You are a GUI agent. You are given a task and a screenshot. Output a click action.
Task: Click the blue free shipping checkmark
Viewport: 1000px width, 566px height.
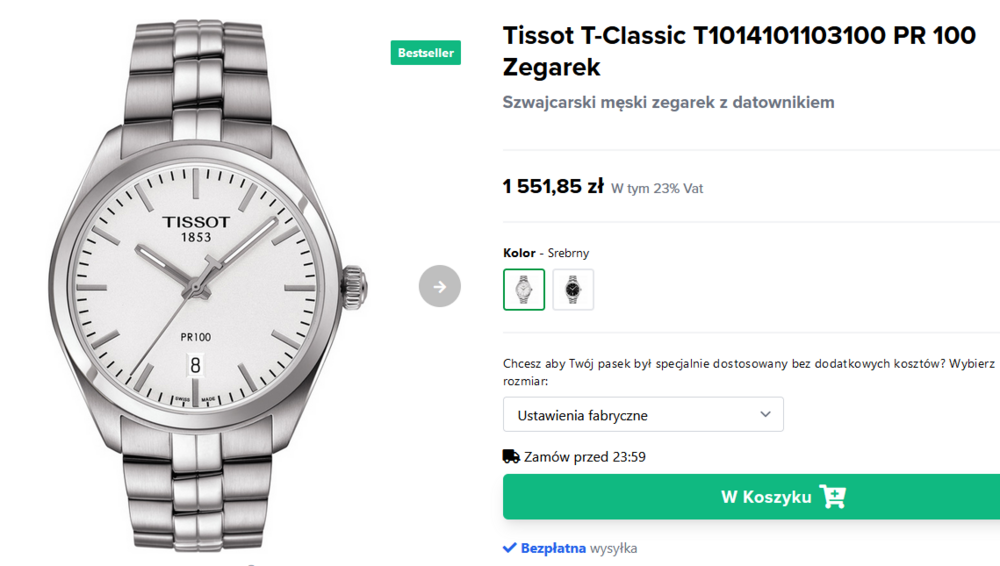[510, 548]
